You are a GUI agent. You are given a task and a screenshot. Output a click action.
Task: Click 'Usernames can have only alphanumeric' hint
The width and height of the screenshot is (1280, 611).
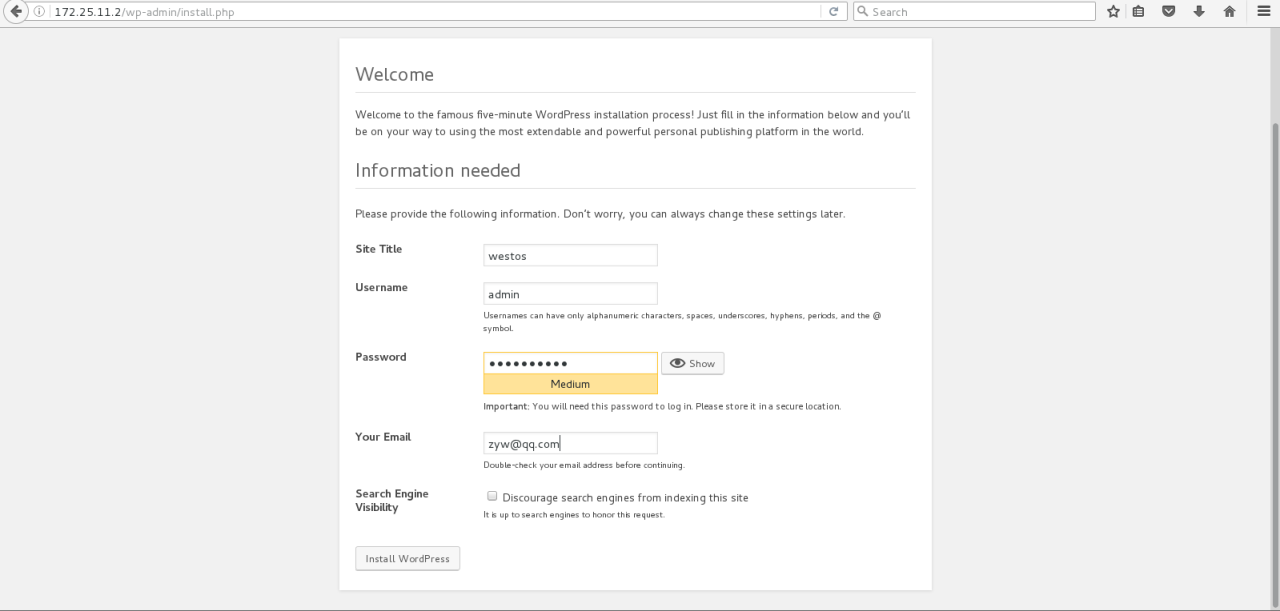[682, 321]
